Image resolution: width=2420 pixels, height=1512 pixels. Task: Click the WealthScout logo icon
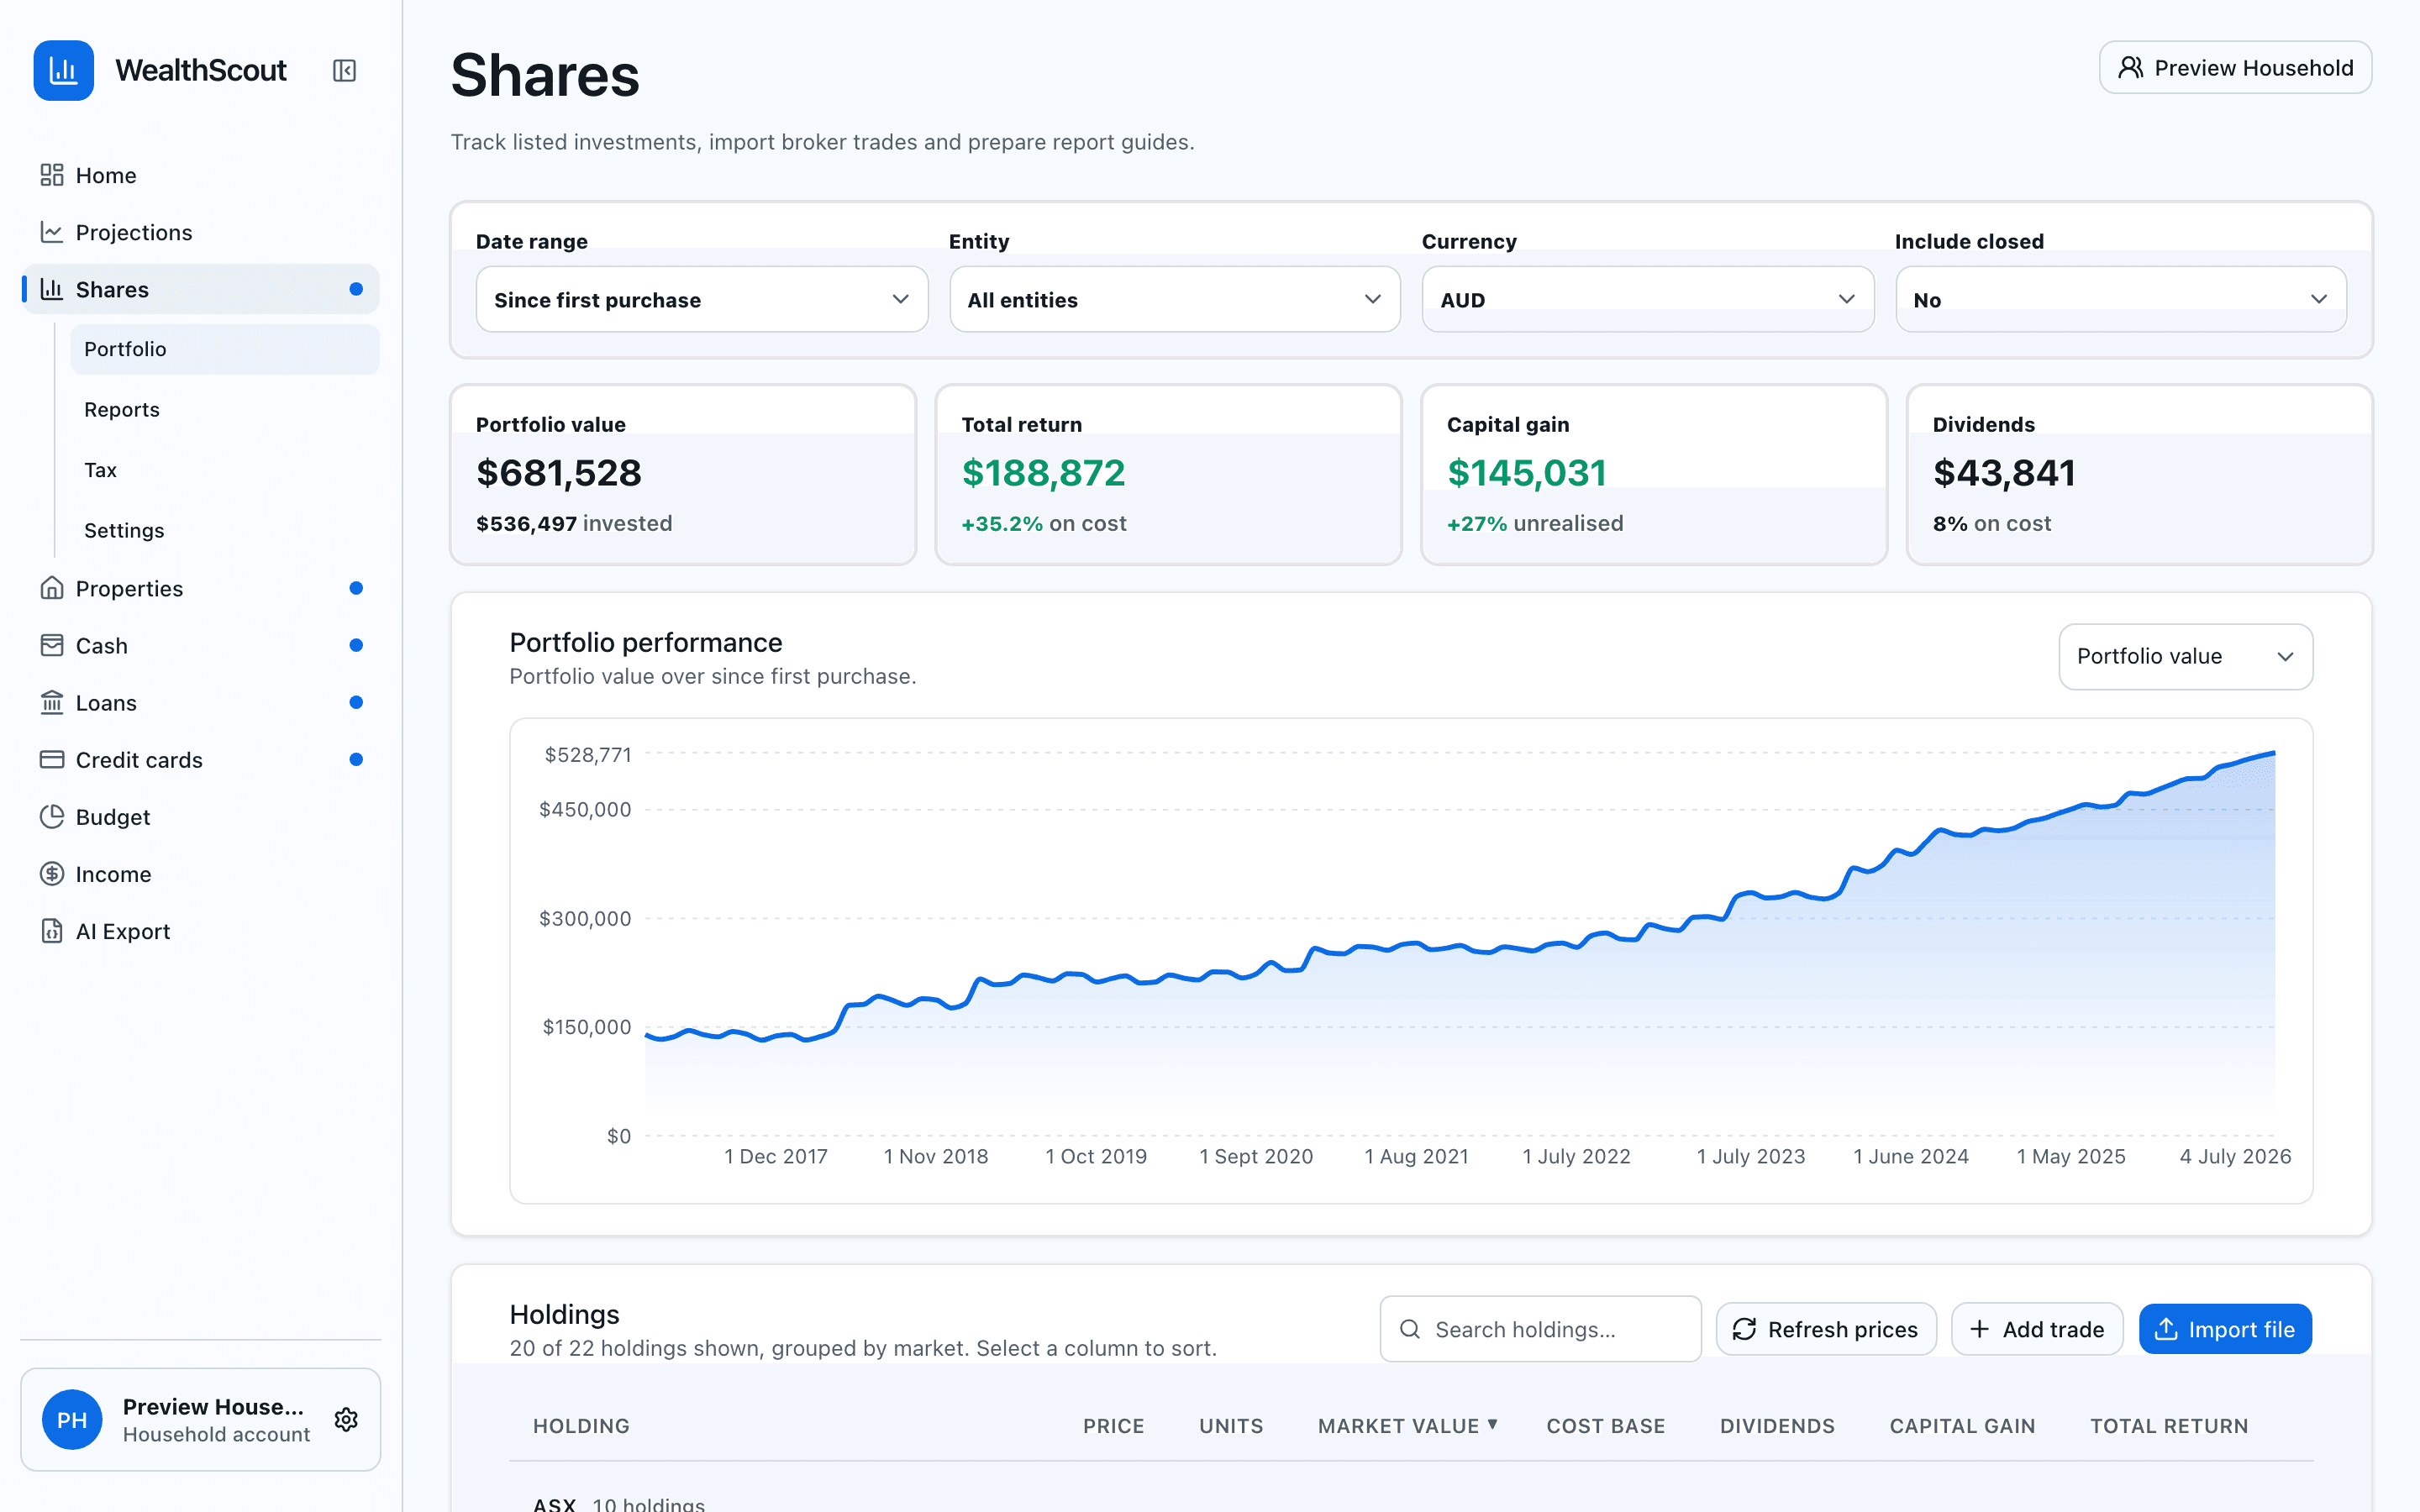coord(63,70)
